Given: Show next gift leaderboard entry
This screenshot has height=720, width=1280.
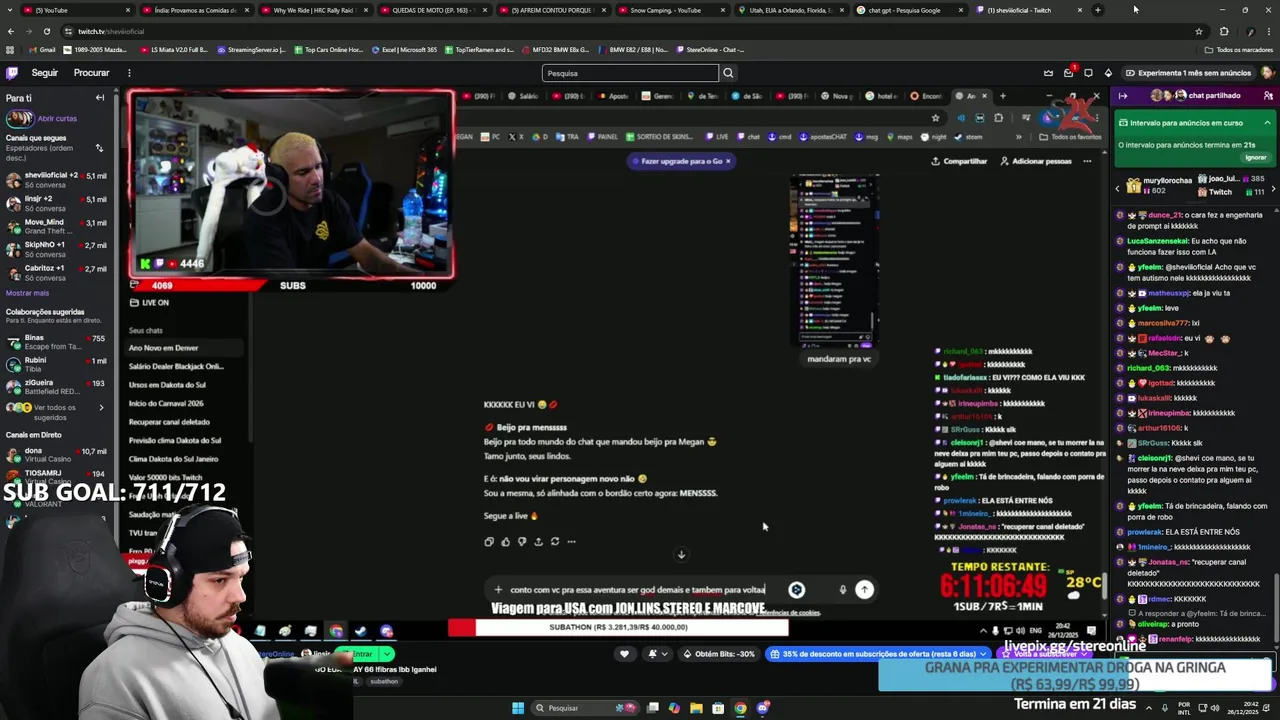Looking at the screenshot, I should [1273, 187].
